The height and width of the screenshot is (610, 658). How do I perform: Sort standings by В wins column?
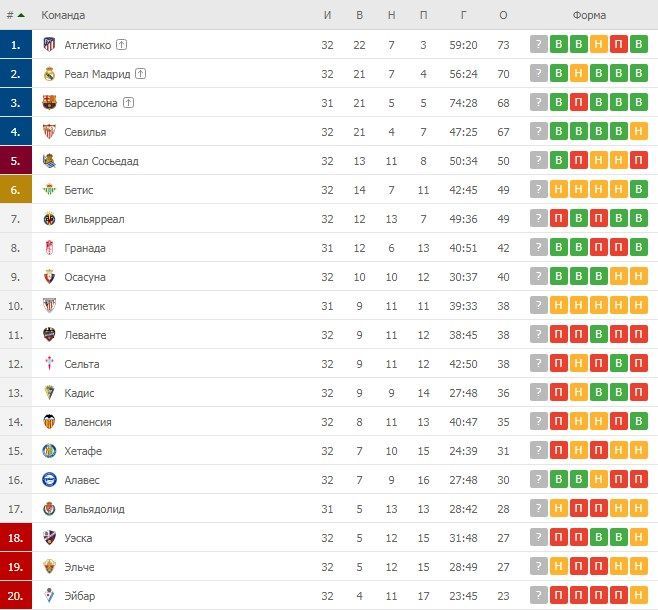point(359,15)
